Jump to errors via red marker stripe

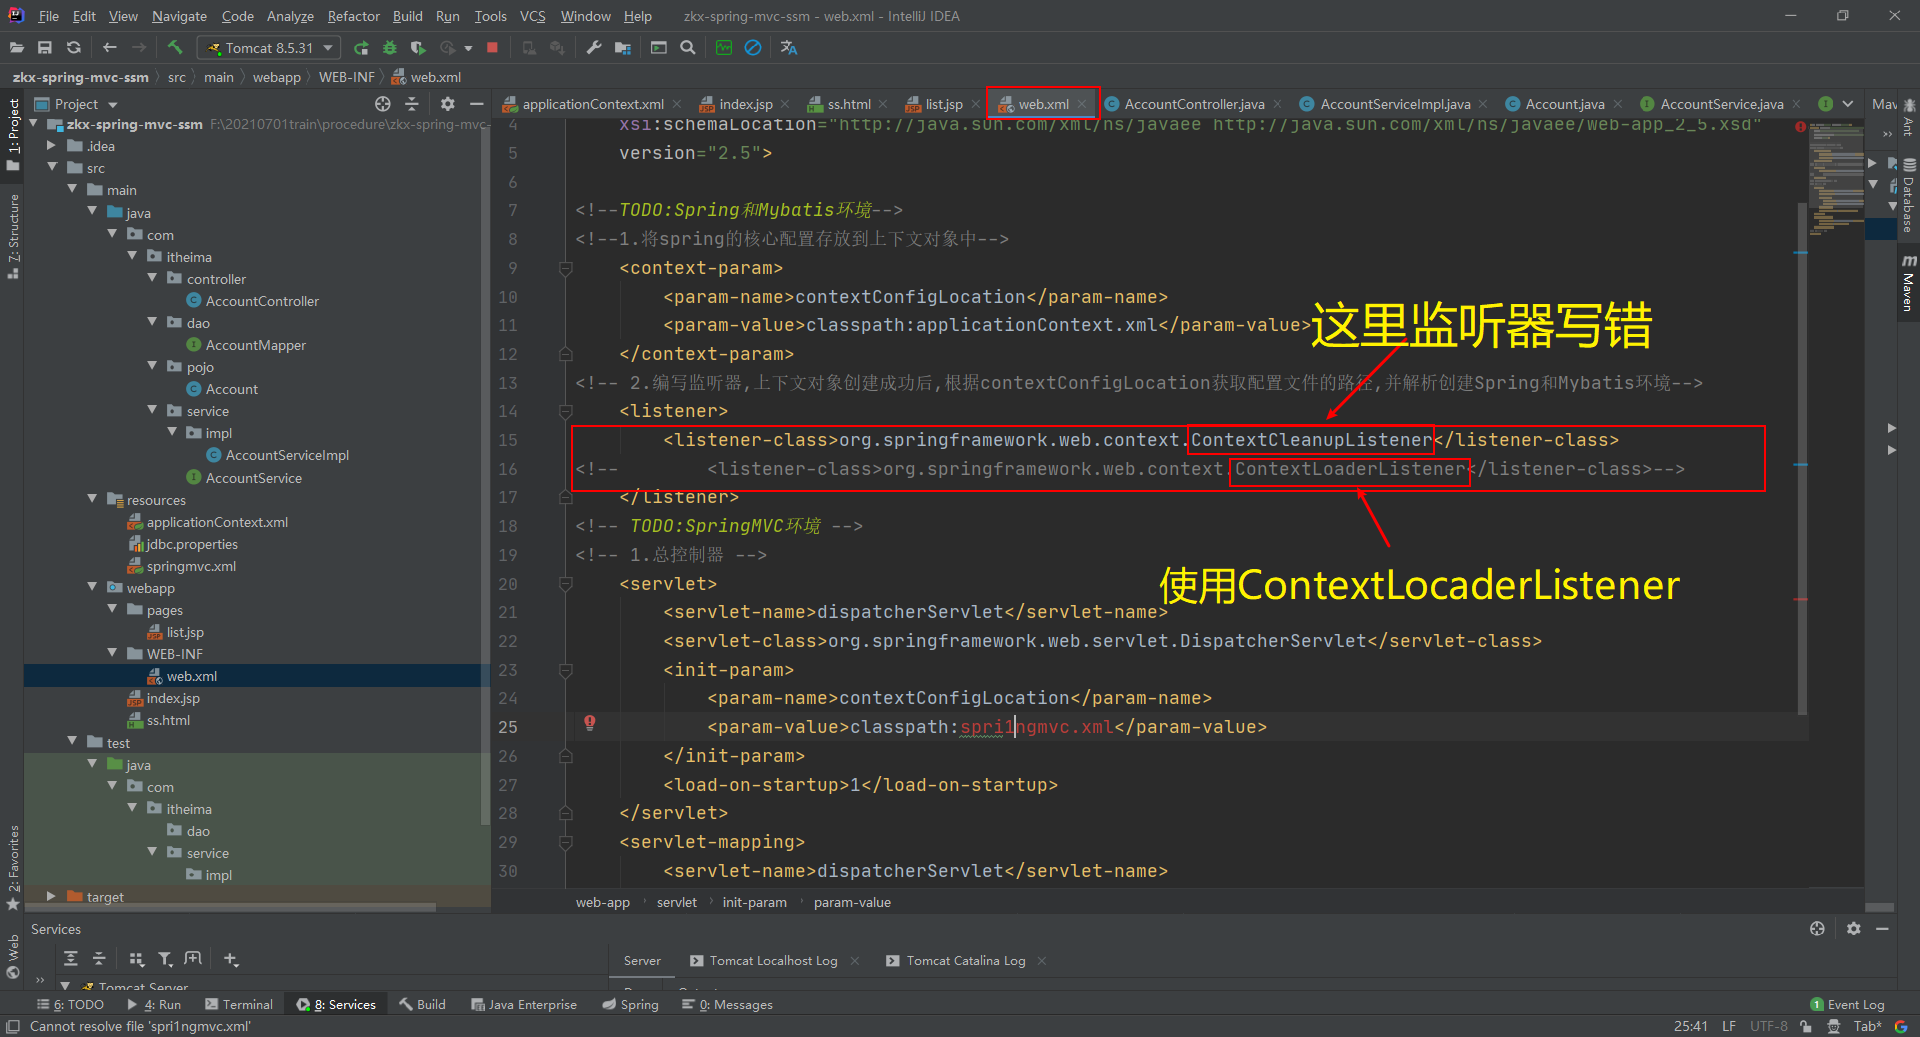(1800, 126)
